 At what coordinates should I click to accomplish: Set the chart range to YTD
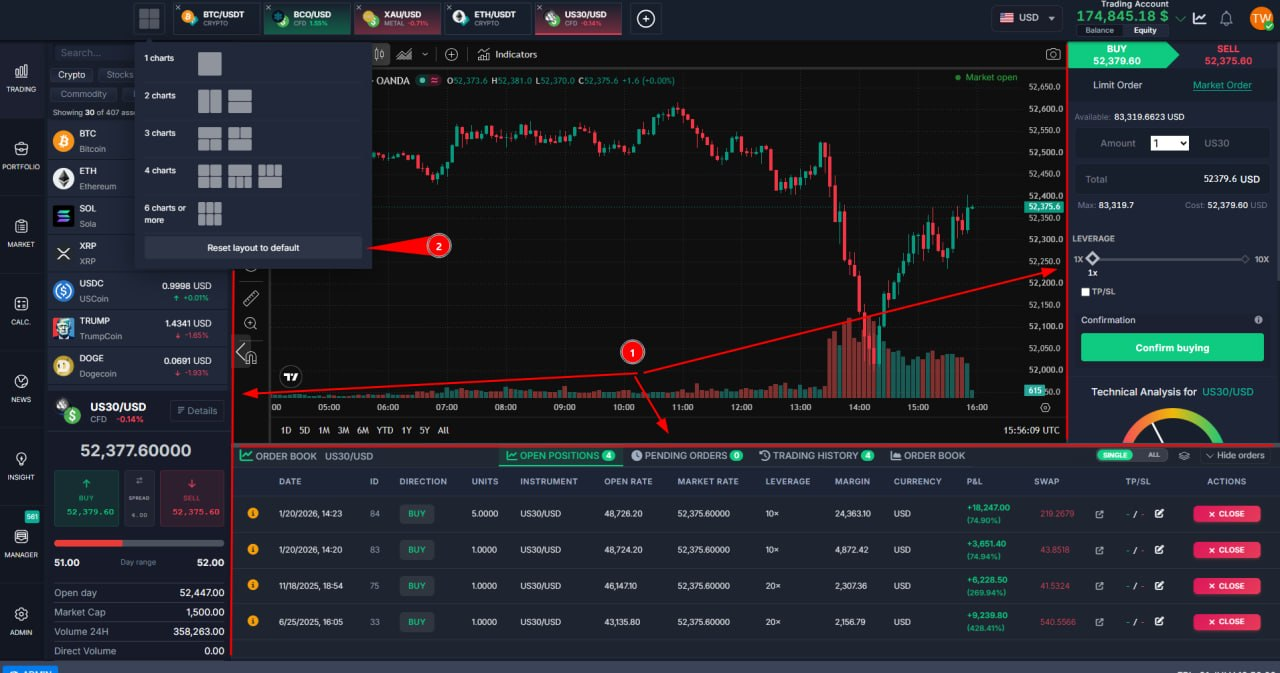(x=385, y=430)
